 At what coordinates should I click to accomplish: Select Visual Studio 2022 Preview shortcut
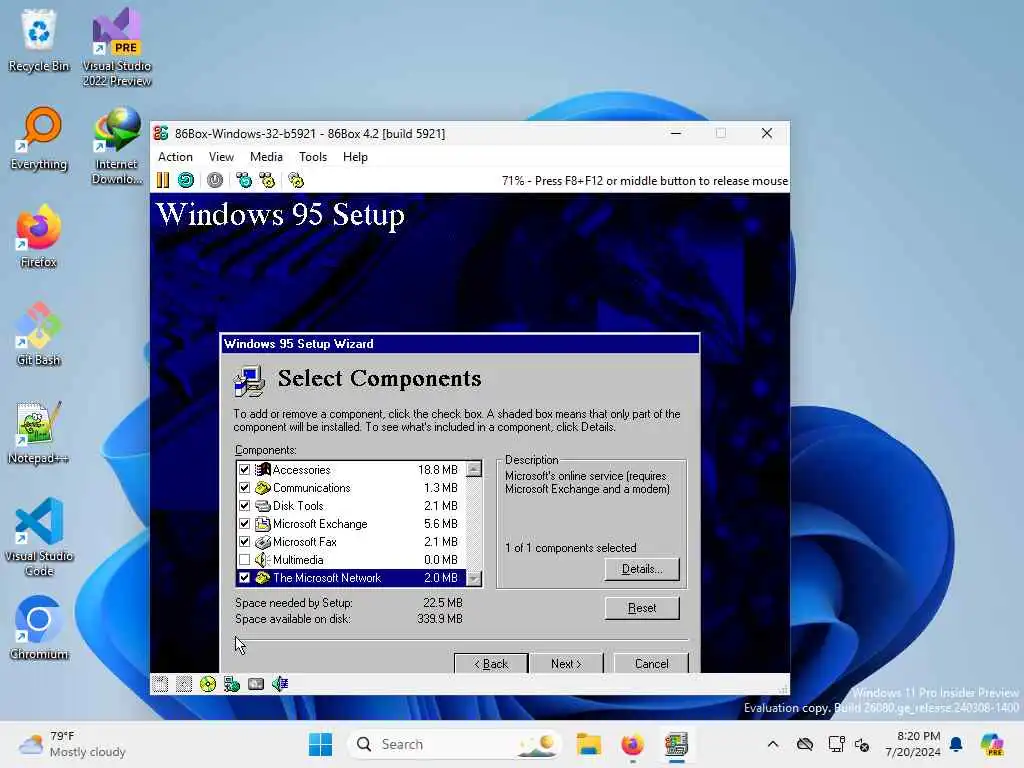[x=117, y=47]
